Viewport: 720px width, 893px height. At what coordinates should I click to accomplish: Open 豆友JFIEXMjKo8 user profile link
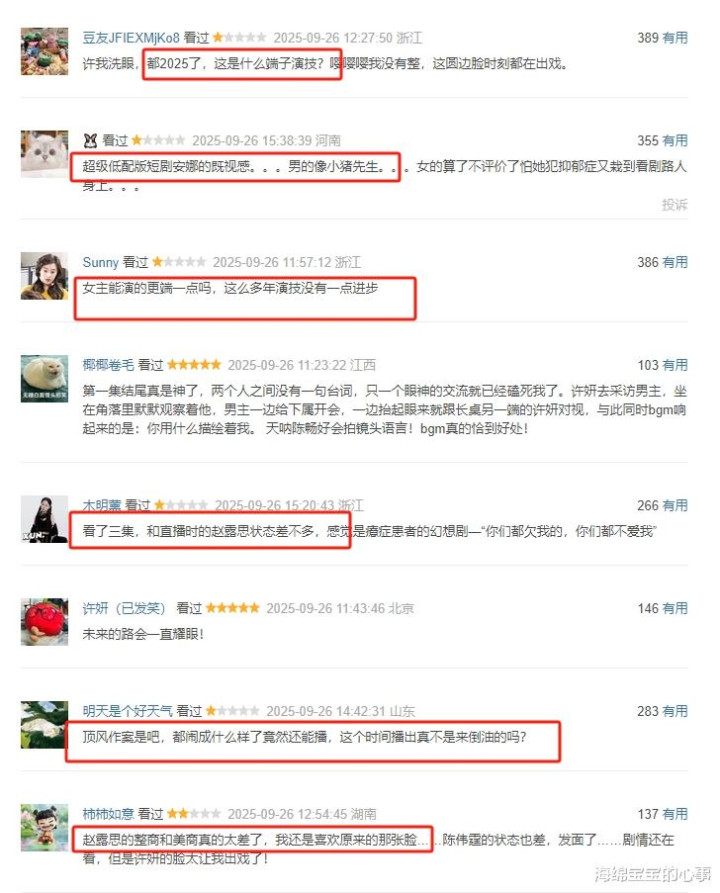pos(131,38)
